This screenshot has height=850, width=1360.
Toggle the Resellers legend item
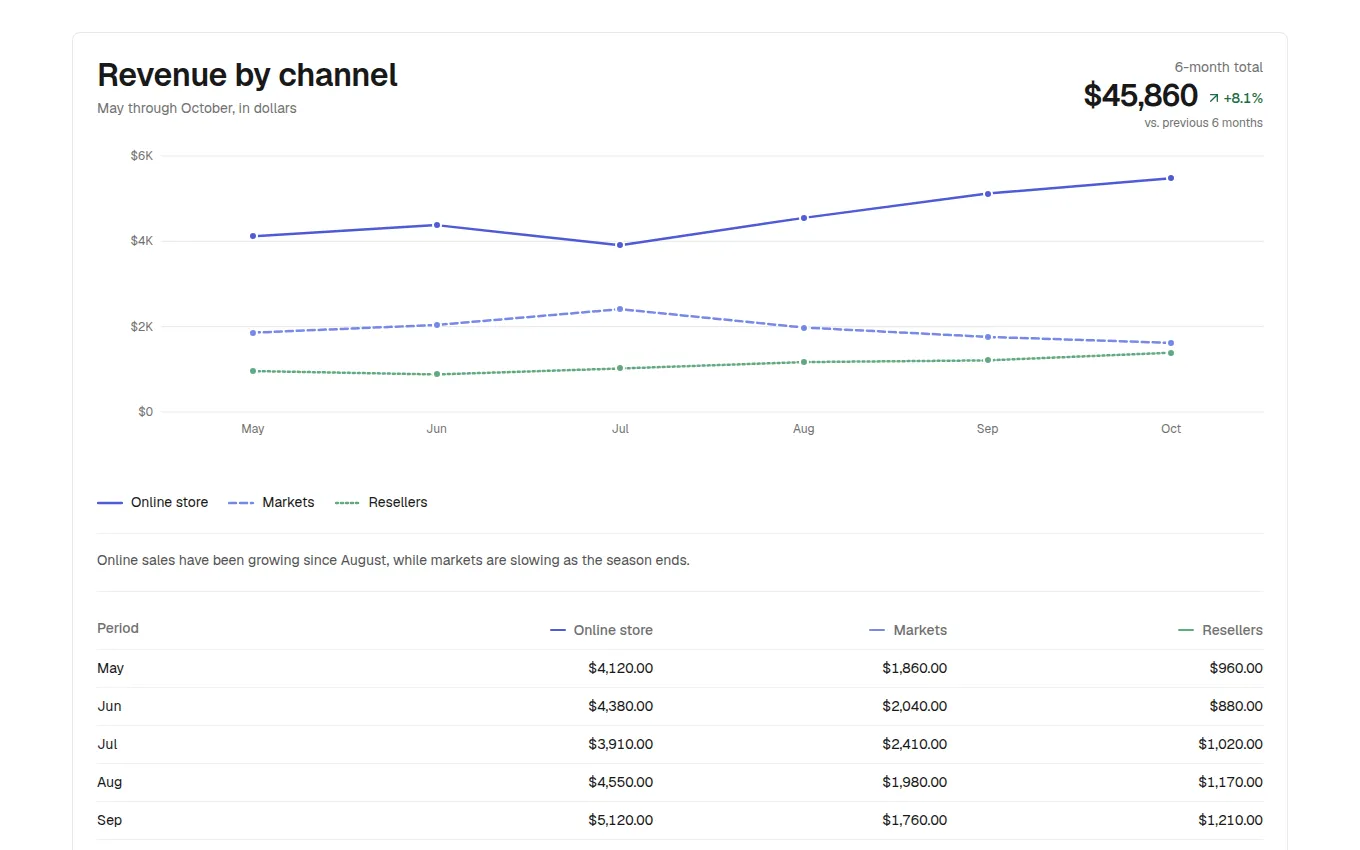[381, 502]
